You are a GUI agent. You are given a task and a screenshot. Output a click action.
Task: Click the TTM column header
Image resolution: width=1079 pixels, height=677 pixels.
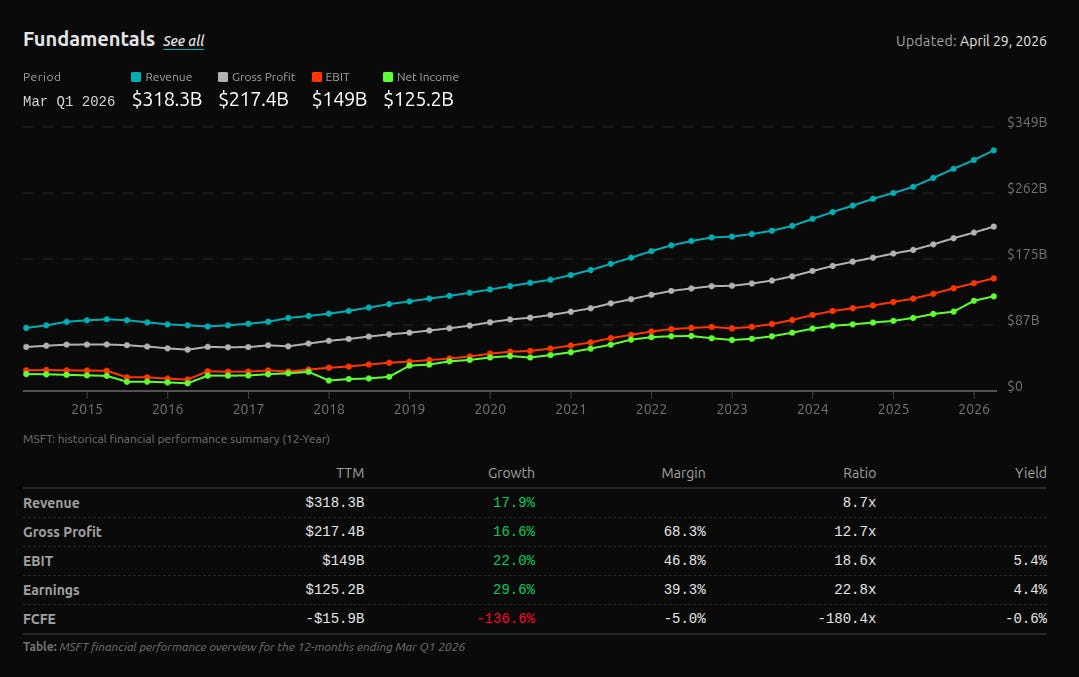pos(350,473)
